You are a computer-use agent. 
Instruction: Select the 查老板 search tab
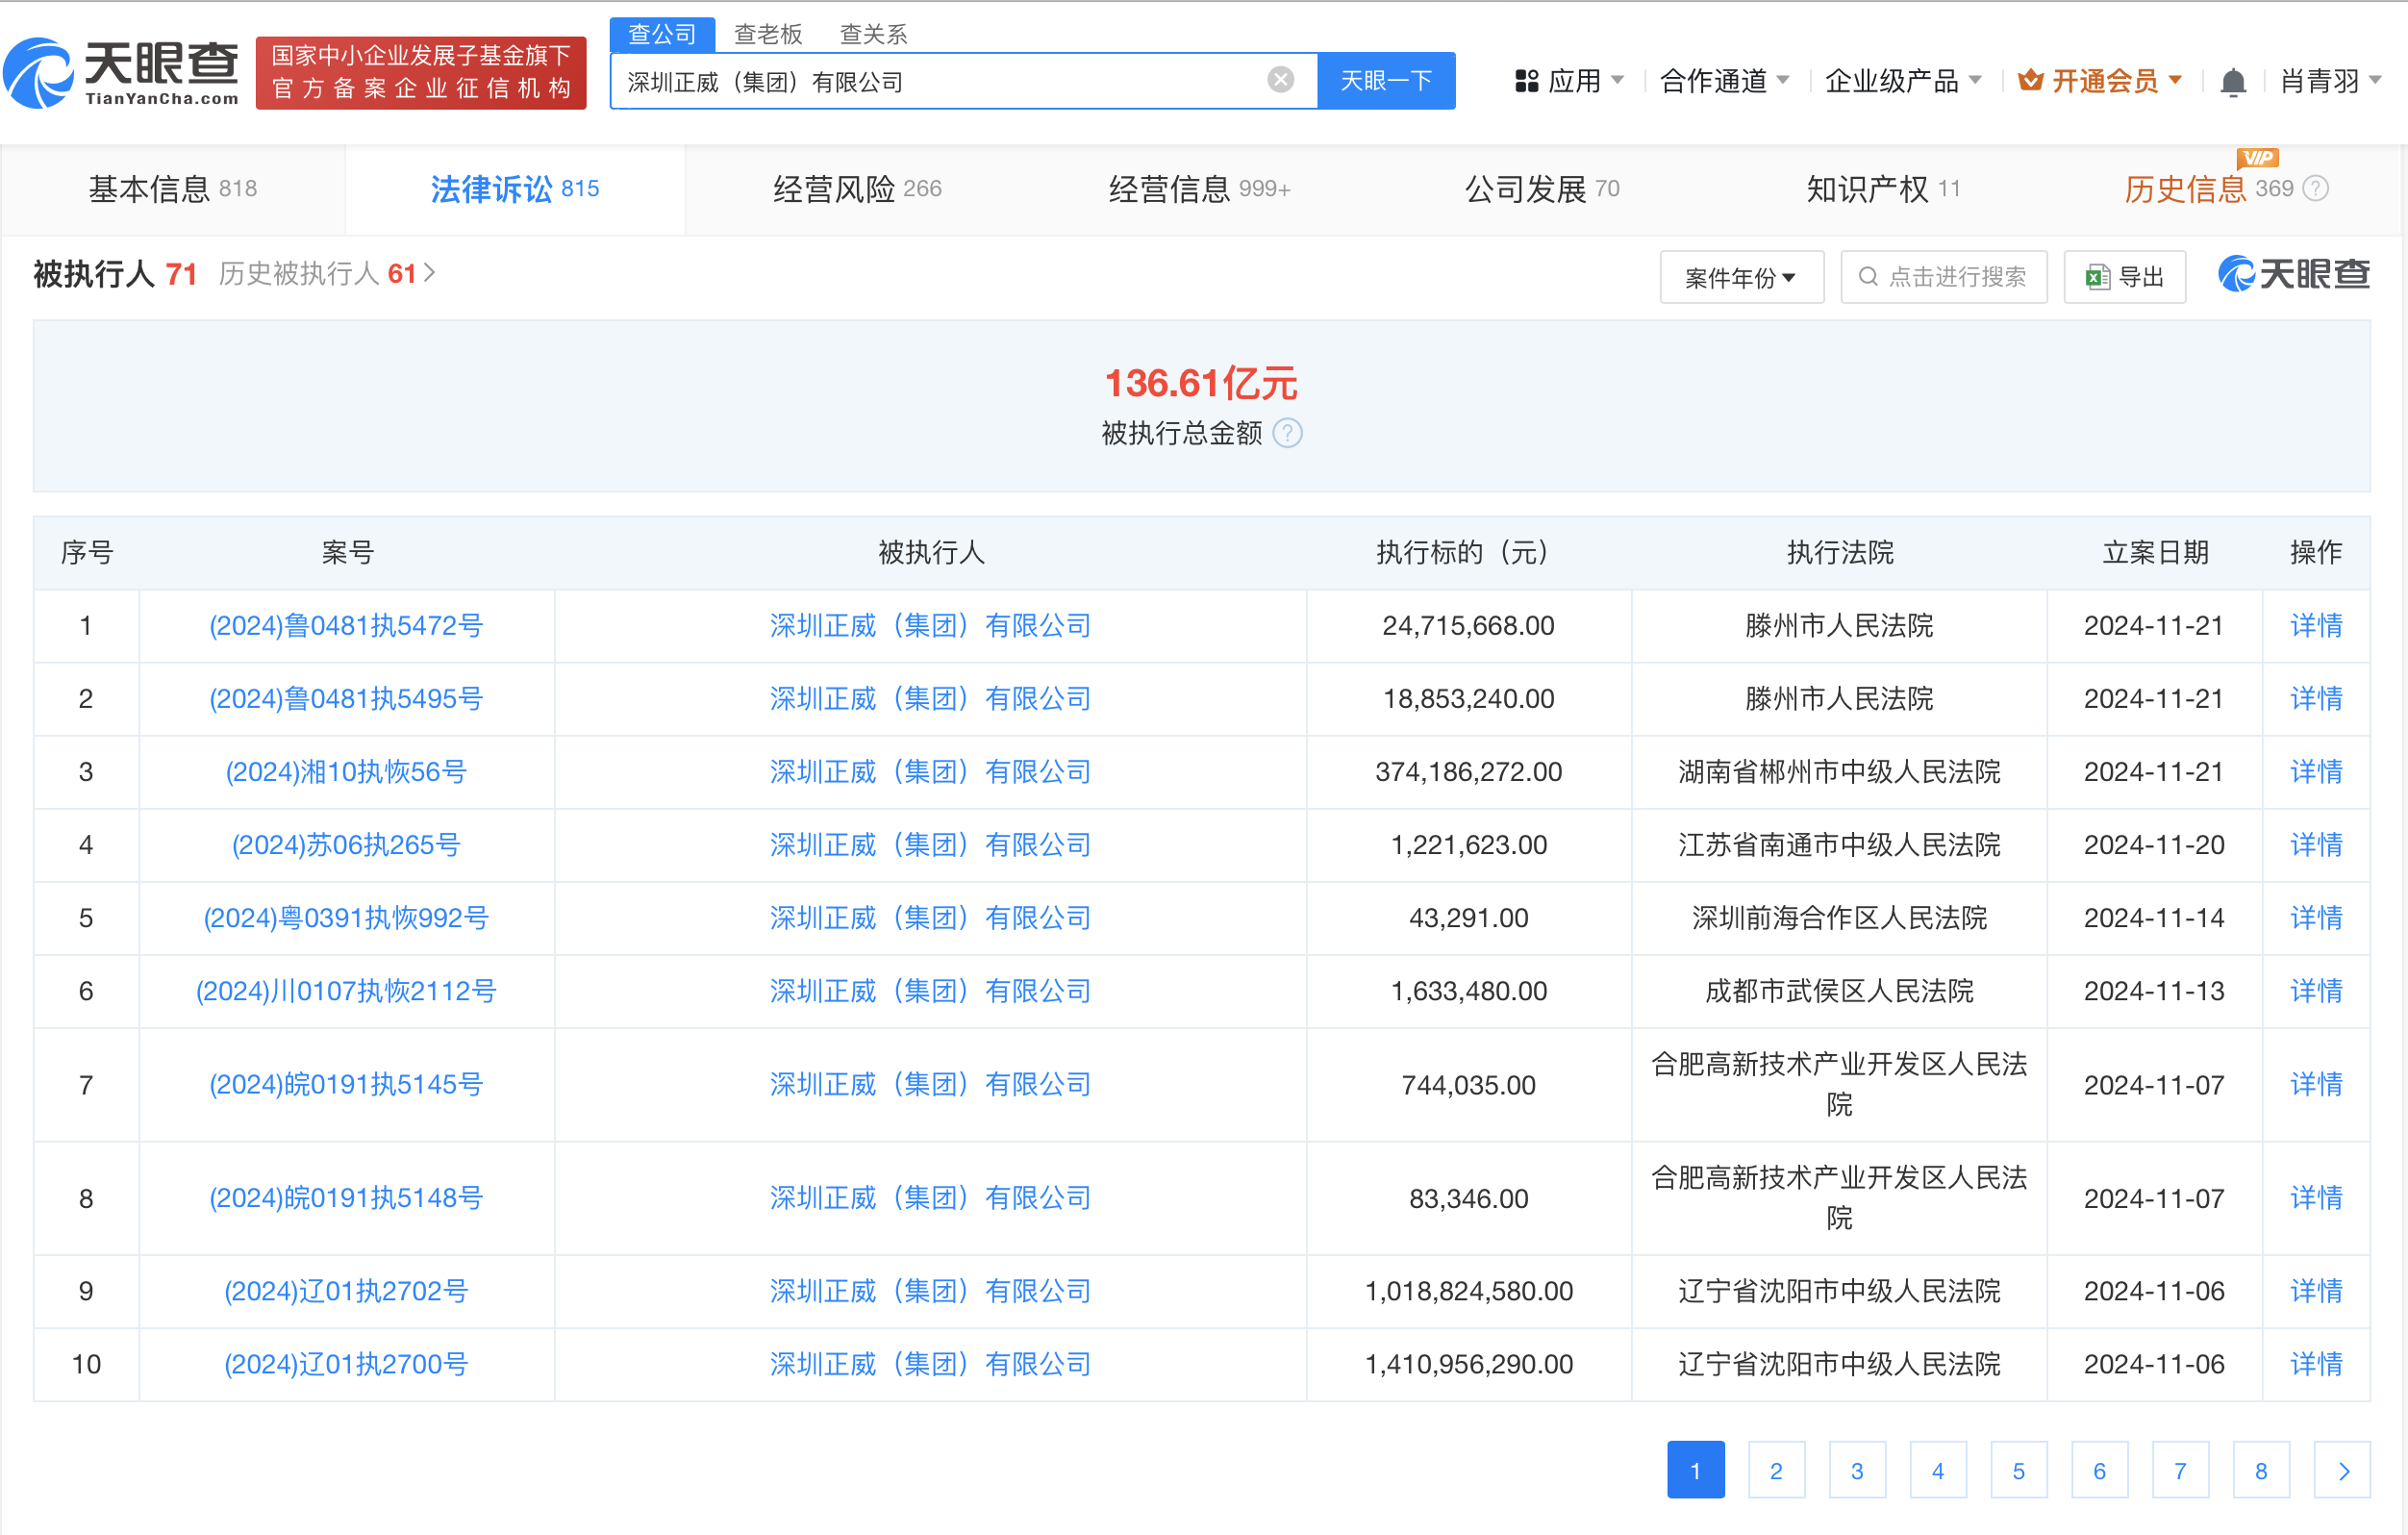(x=767, y=34)
